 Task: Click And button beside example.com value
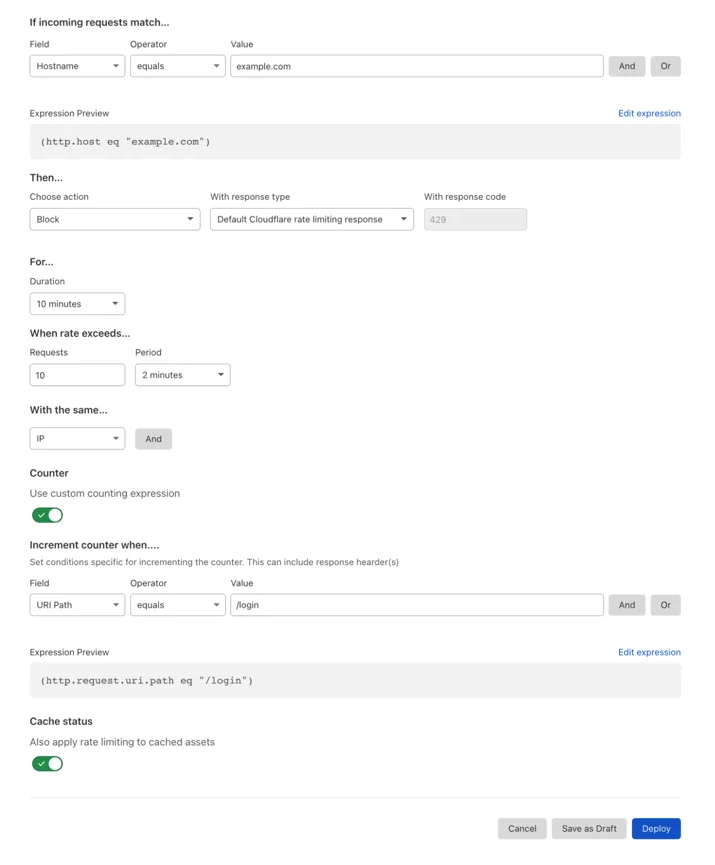[627, 66]
